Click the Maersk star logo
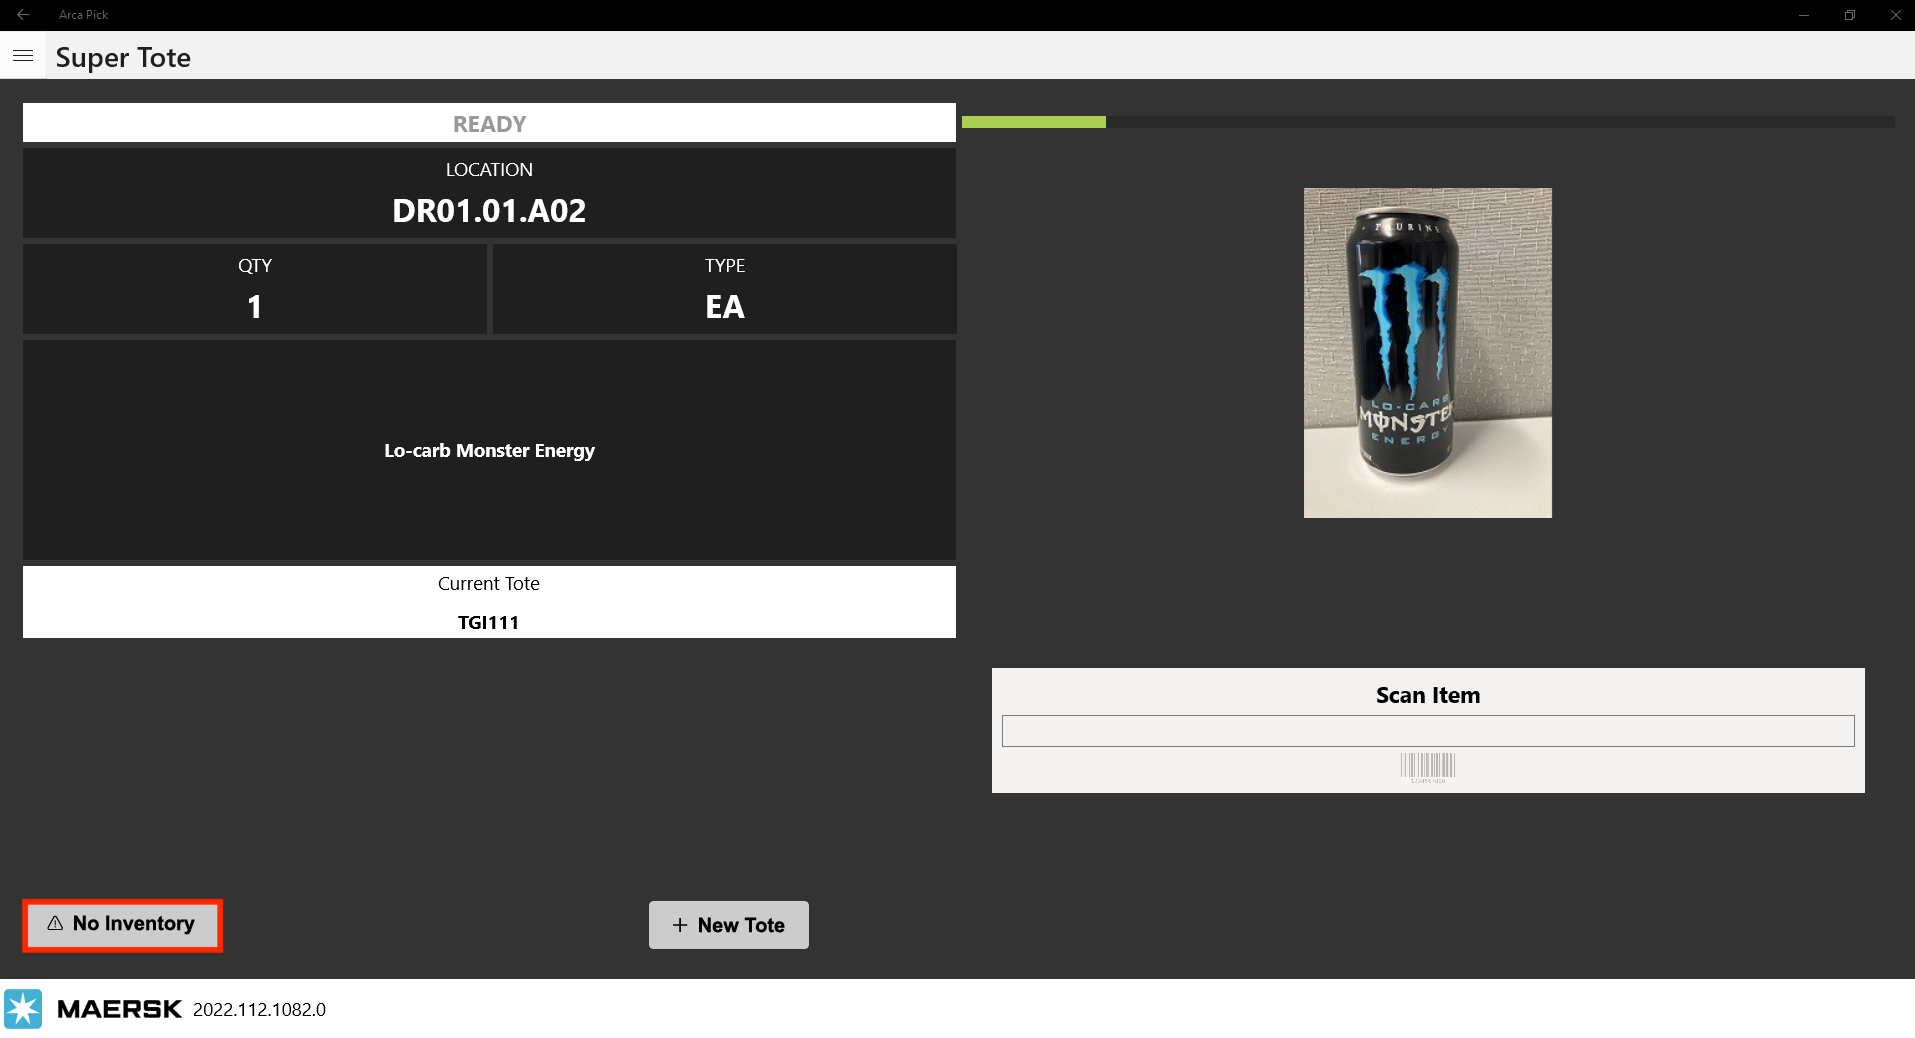Viewport: 1915px width, 1038px height. (x=23, y=1008)
